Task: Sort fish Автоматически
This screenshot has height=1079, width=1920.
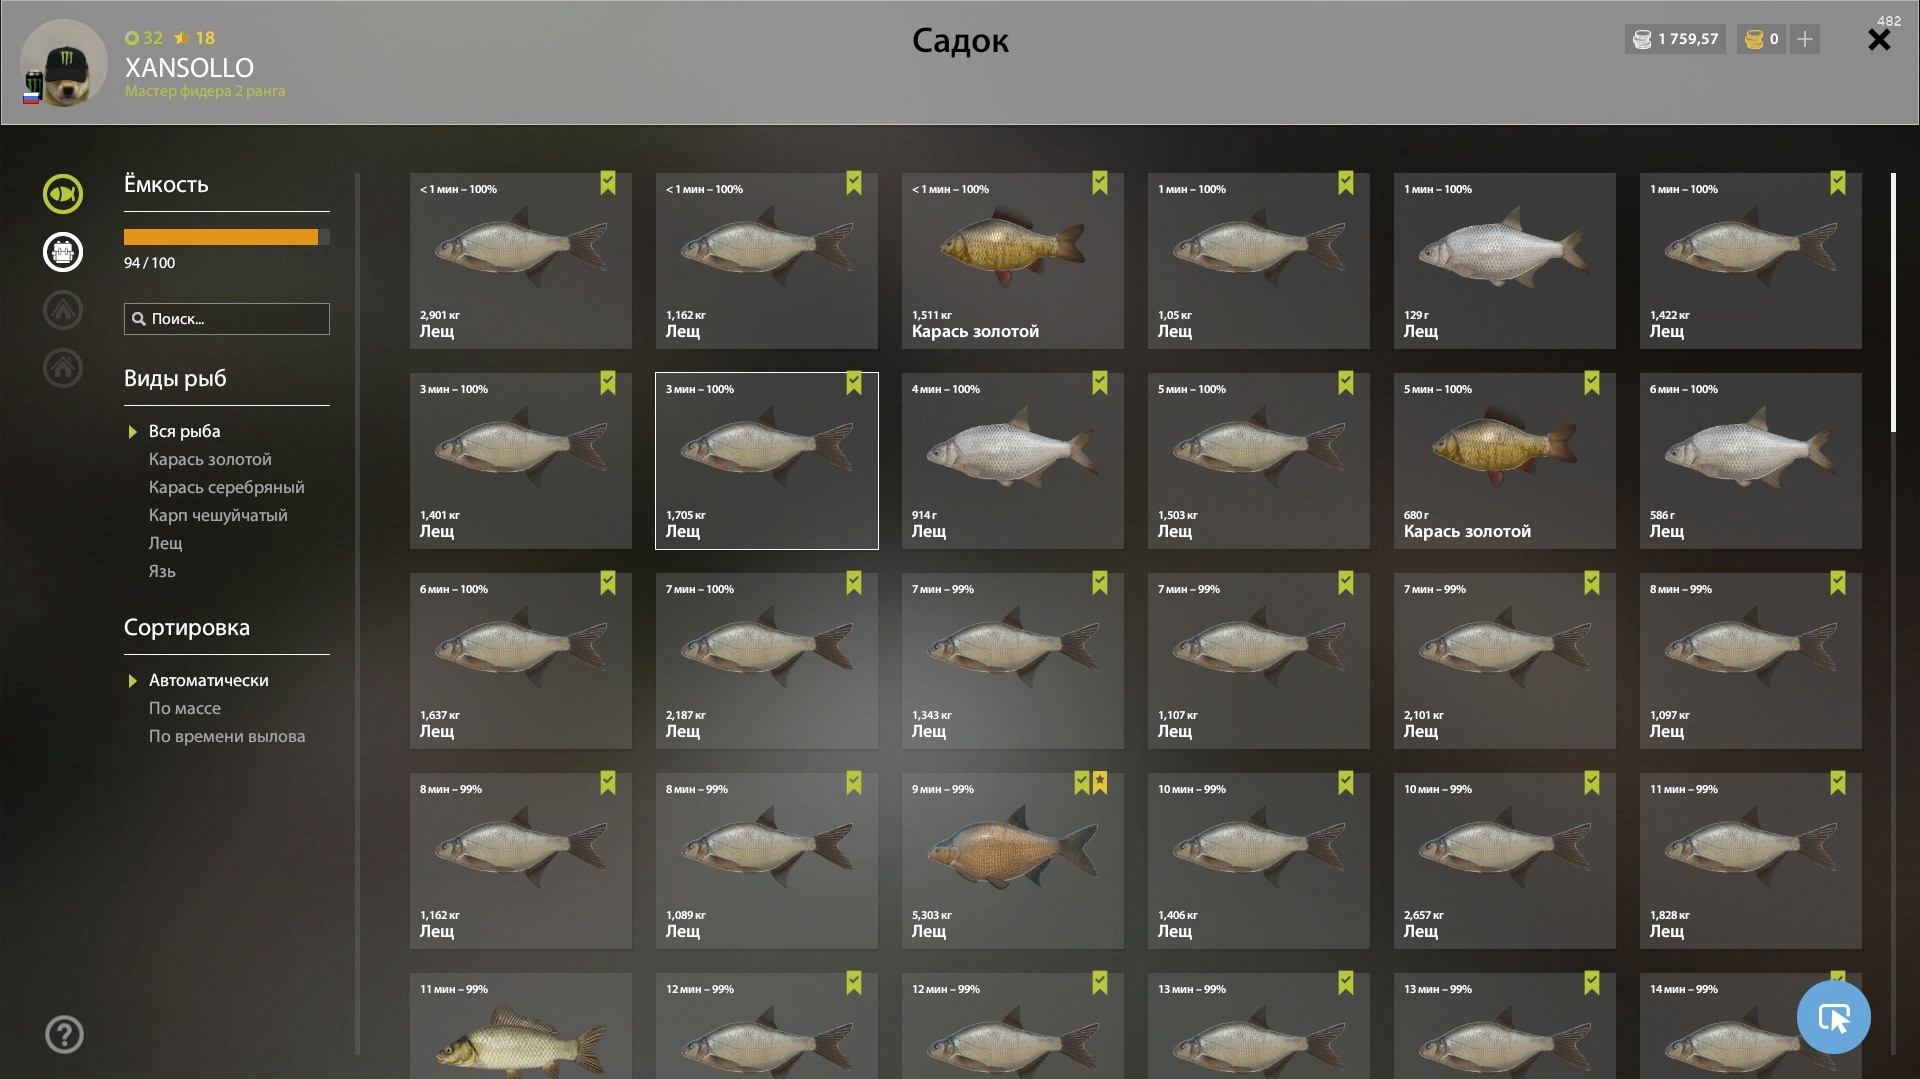Action: (x=208, y=680)
